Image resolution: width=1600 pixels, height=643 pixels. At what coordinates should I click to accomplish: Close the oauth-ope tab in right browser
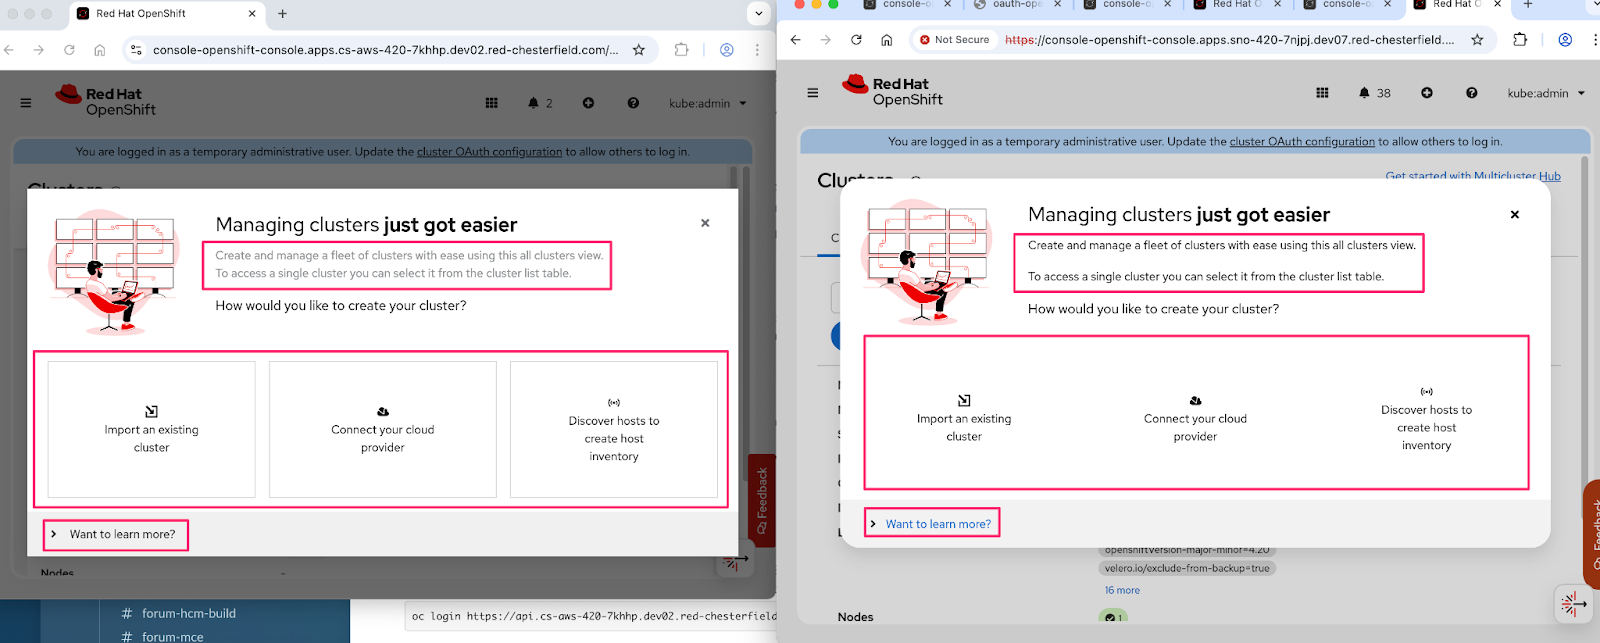[1057, 4]
